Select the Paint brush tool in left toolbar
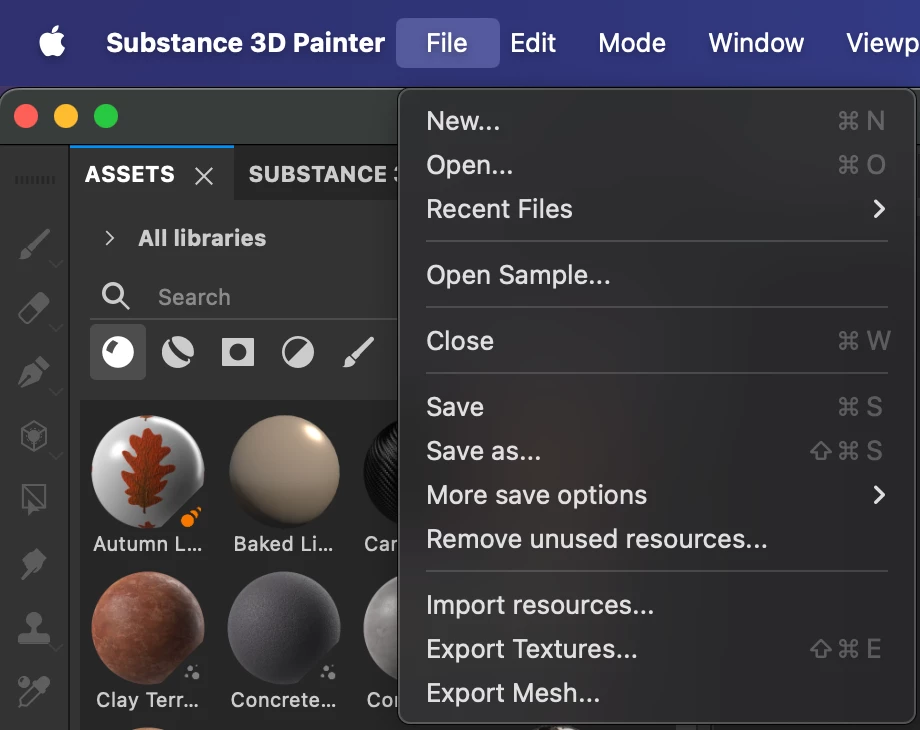This screenshot has height=730, width=920. pyautogui.click(x=34, y=244)
